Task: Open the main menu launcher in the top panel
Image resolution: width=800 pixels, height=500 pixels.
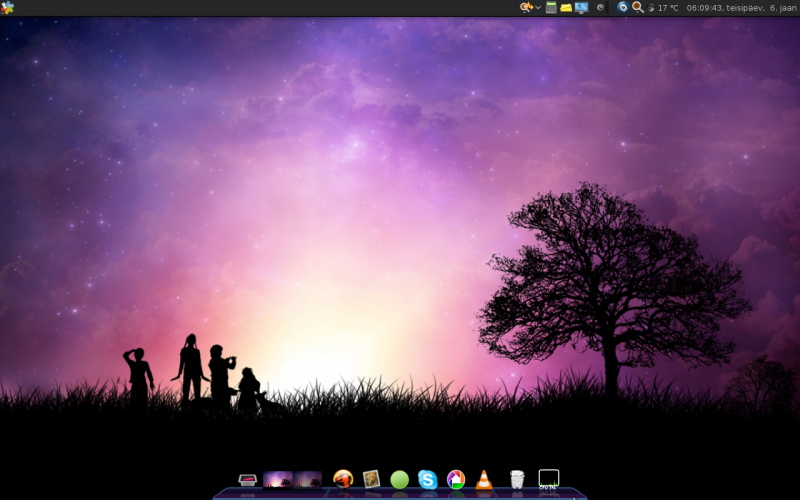Action: (7, 7)
